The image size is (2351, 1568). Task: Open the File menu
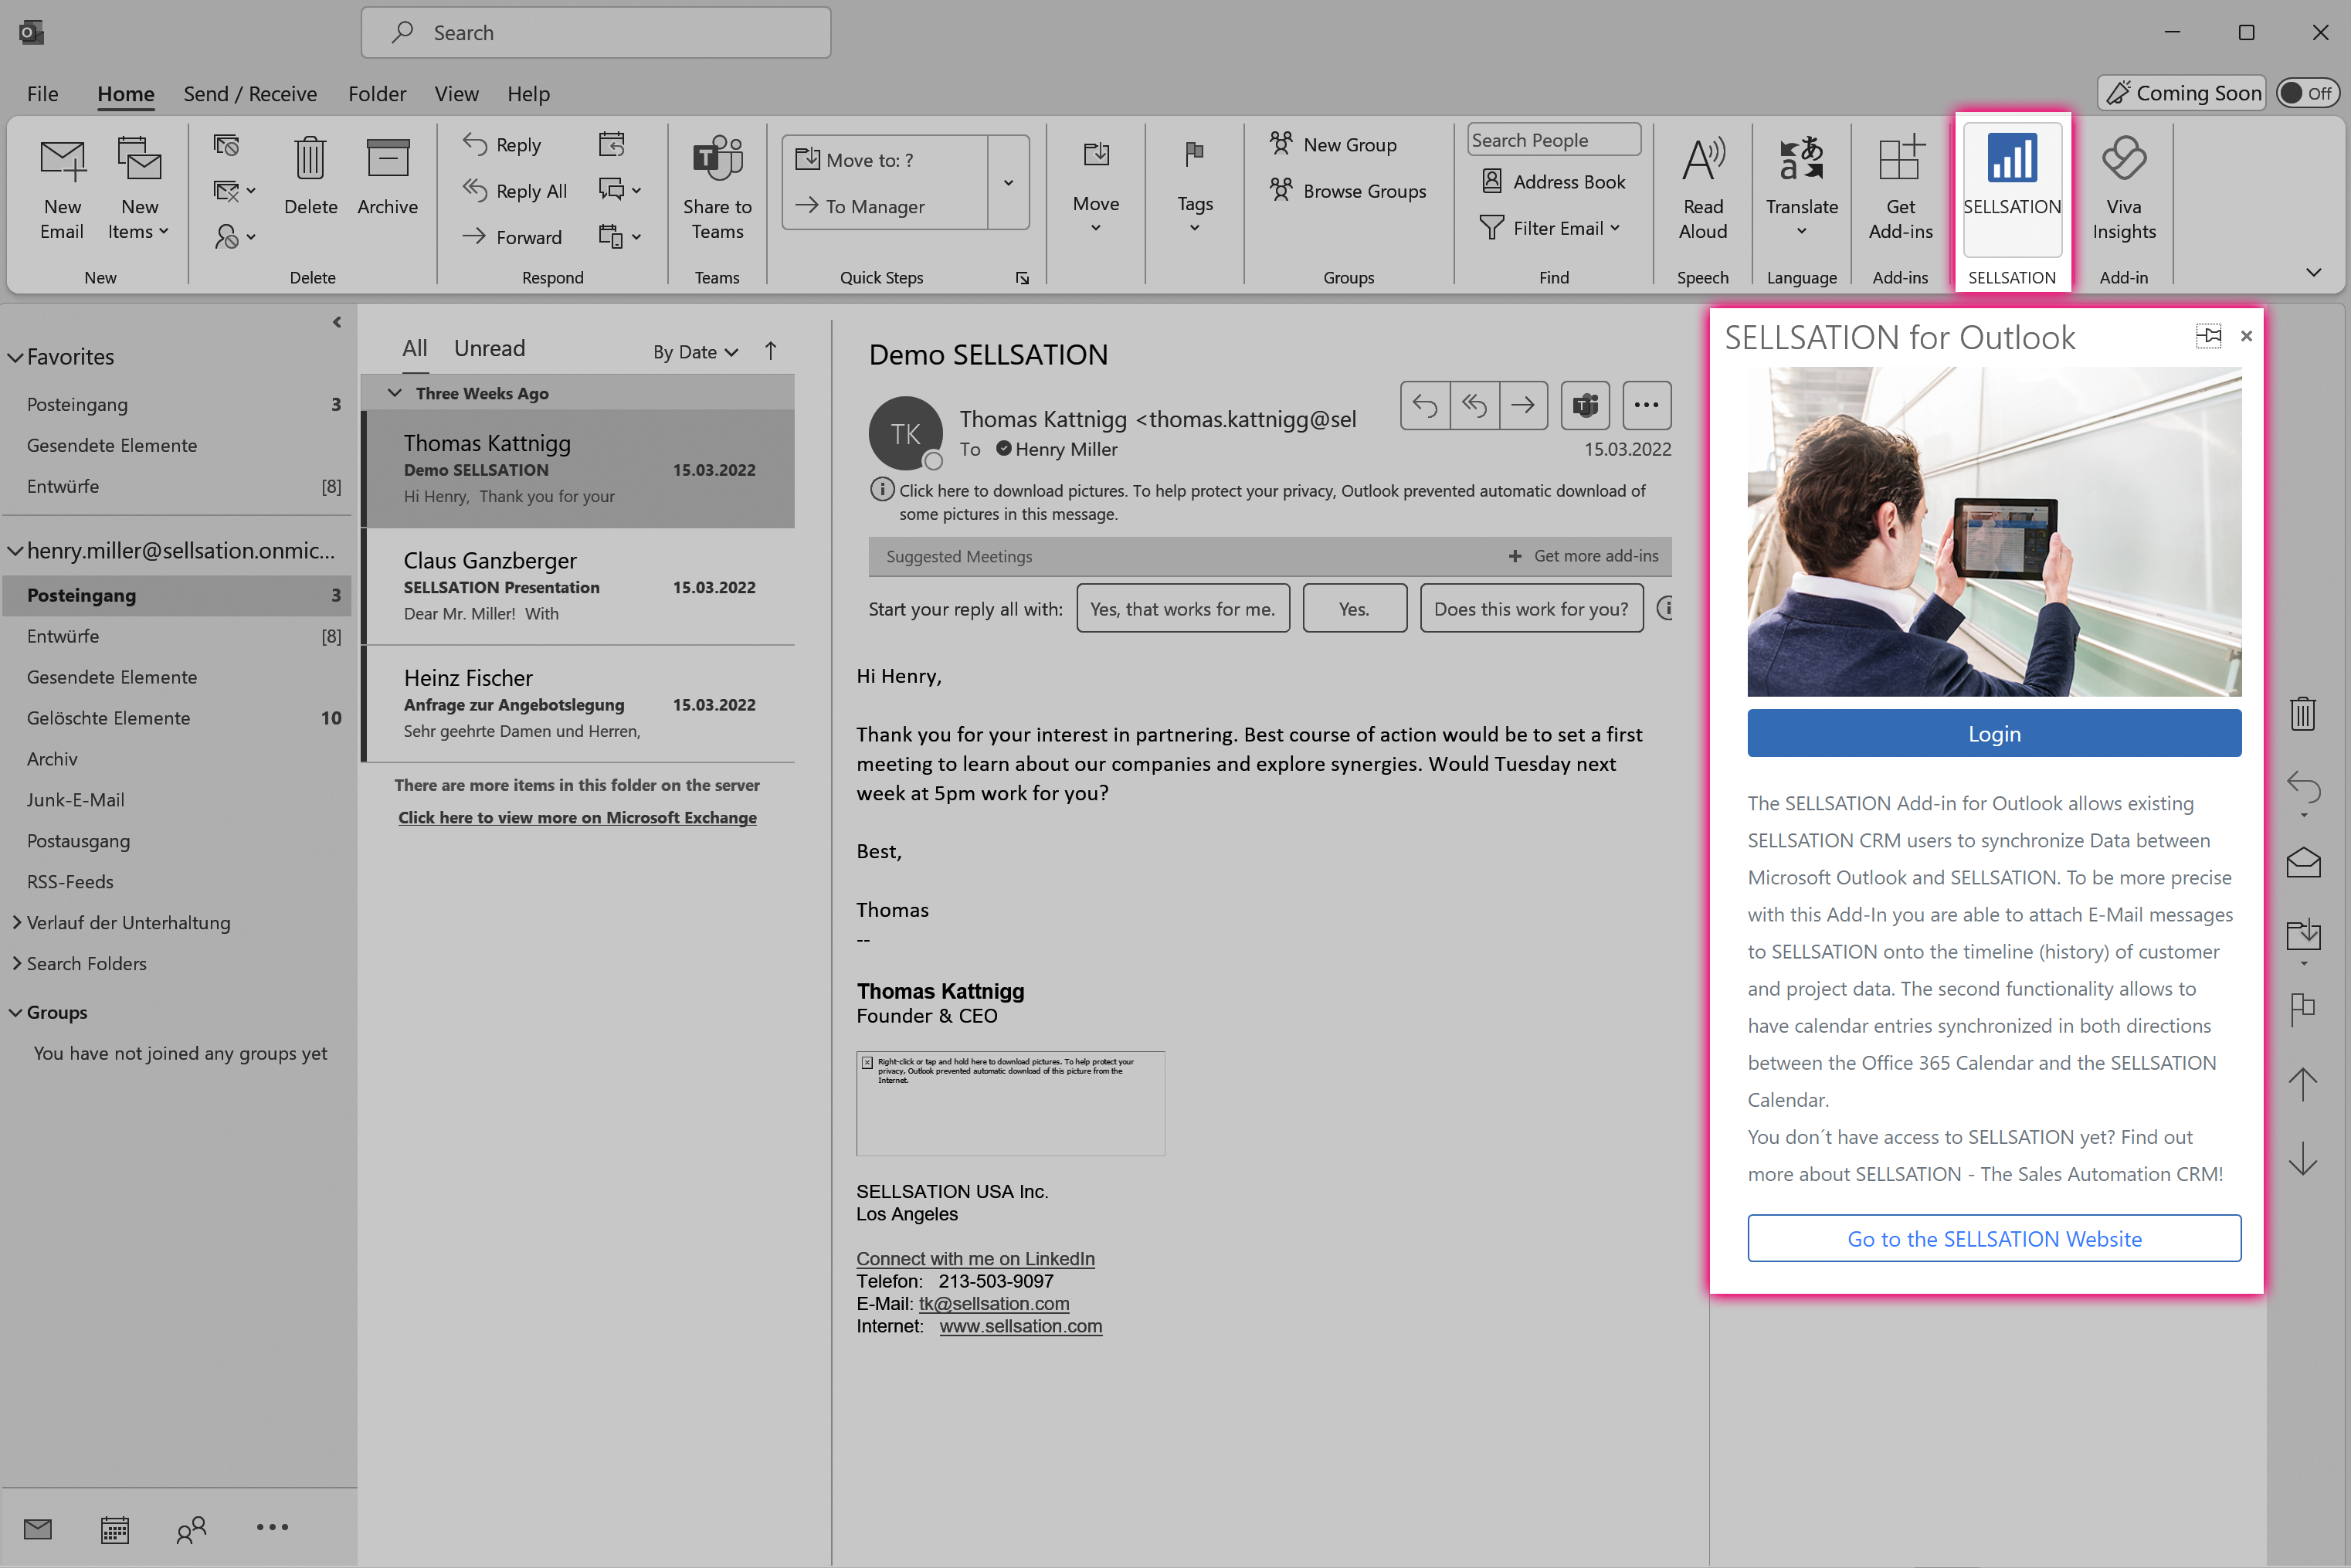coord(42,94)
